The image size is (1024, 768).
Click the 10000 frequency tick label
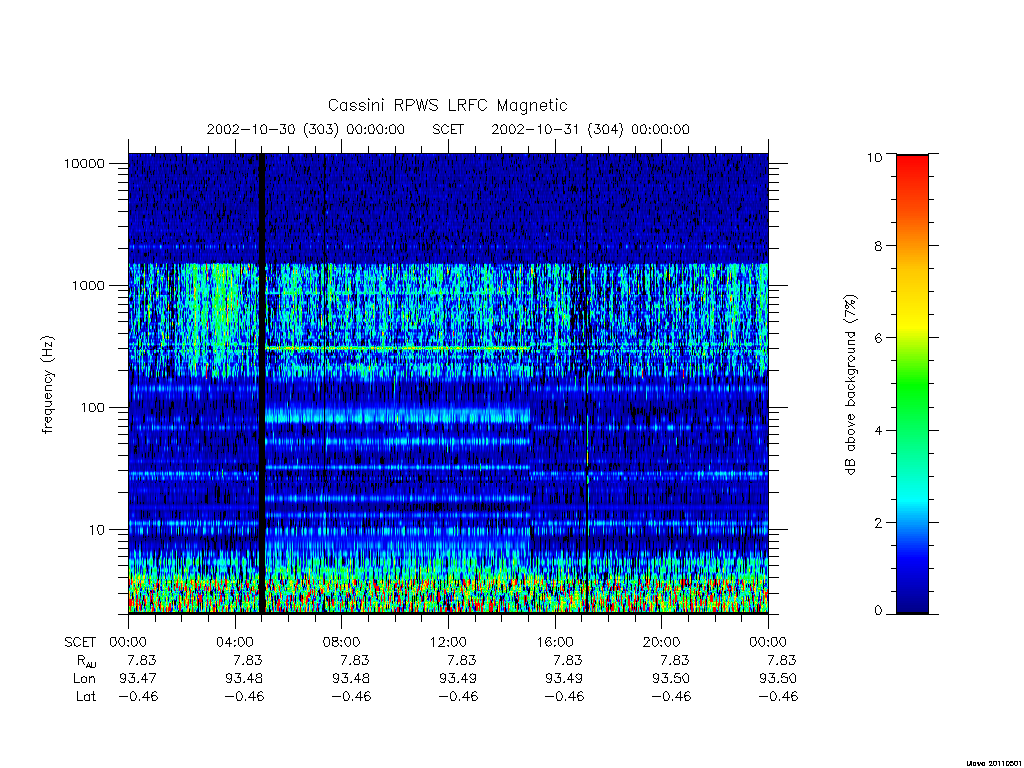(x=84, y=163)
